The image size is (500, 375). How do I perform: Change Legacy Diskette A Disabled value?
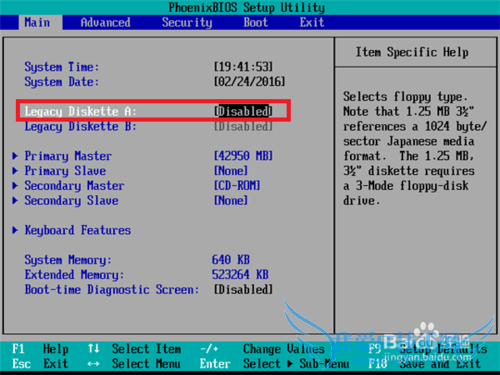point(243,111)
